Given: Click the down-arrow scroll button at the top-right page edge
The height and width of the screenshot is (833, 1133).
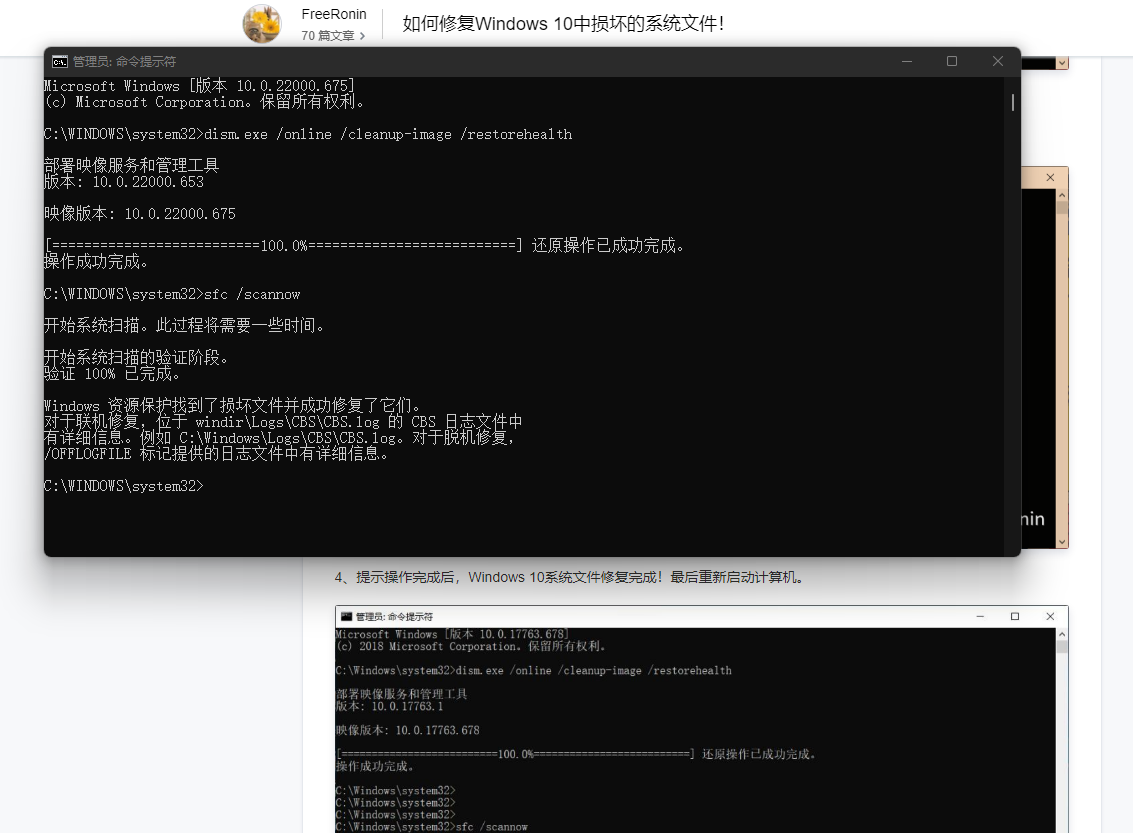Looking at the screenshot, I should click(x=1061, y=64).
